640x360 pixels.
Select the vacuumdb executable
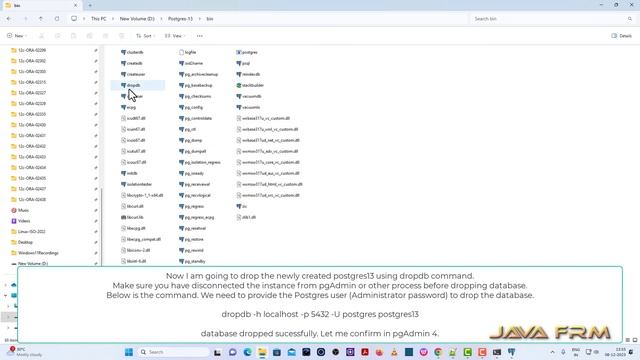tap(249, 96)
